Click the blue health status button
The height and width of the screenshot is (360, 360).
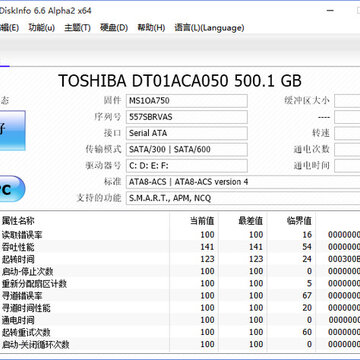tap(12, 130)
